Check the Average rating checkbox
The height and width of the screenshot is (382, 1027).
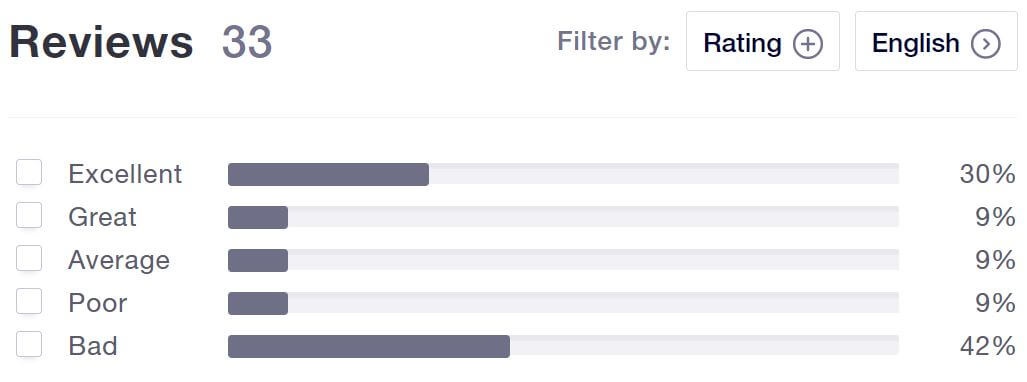coord(29,259)
